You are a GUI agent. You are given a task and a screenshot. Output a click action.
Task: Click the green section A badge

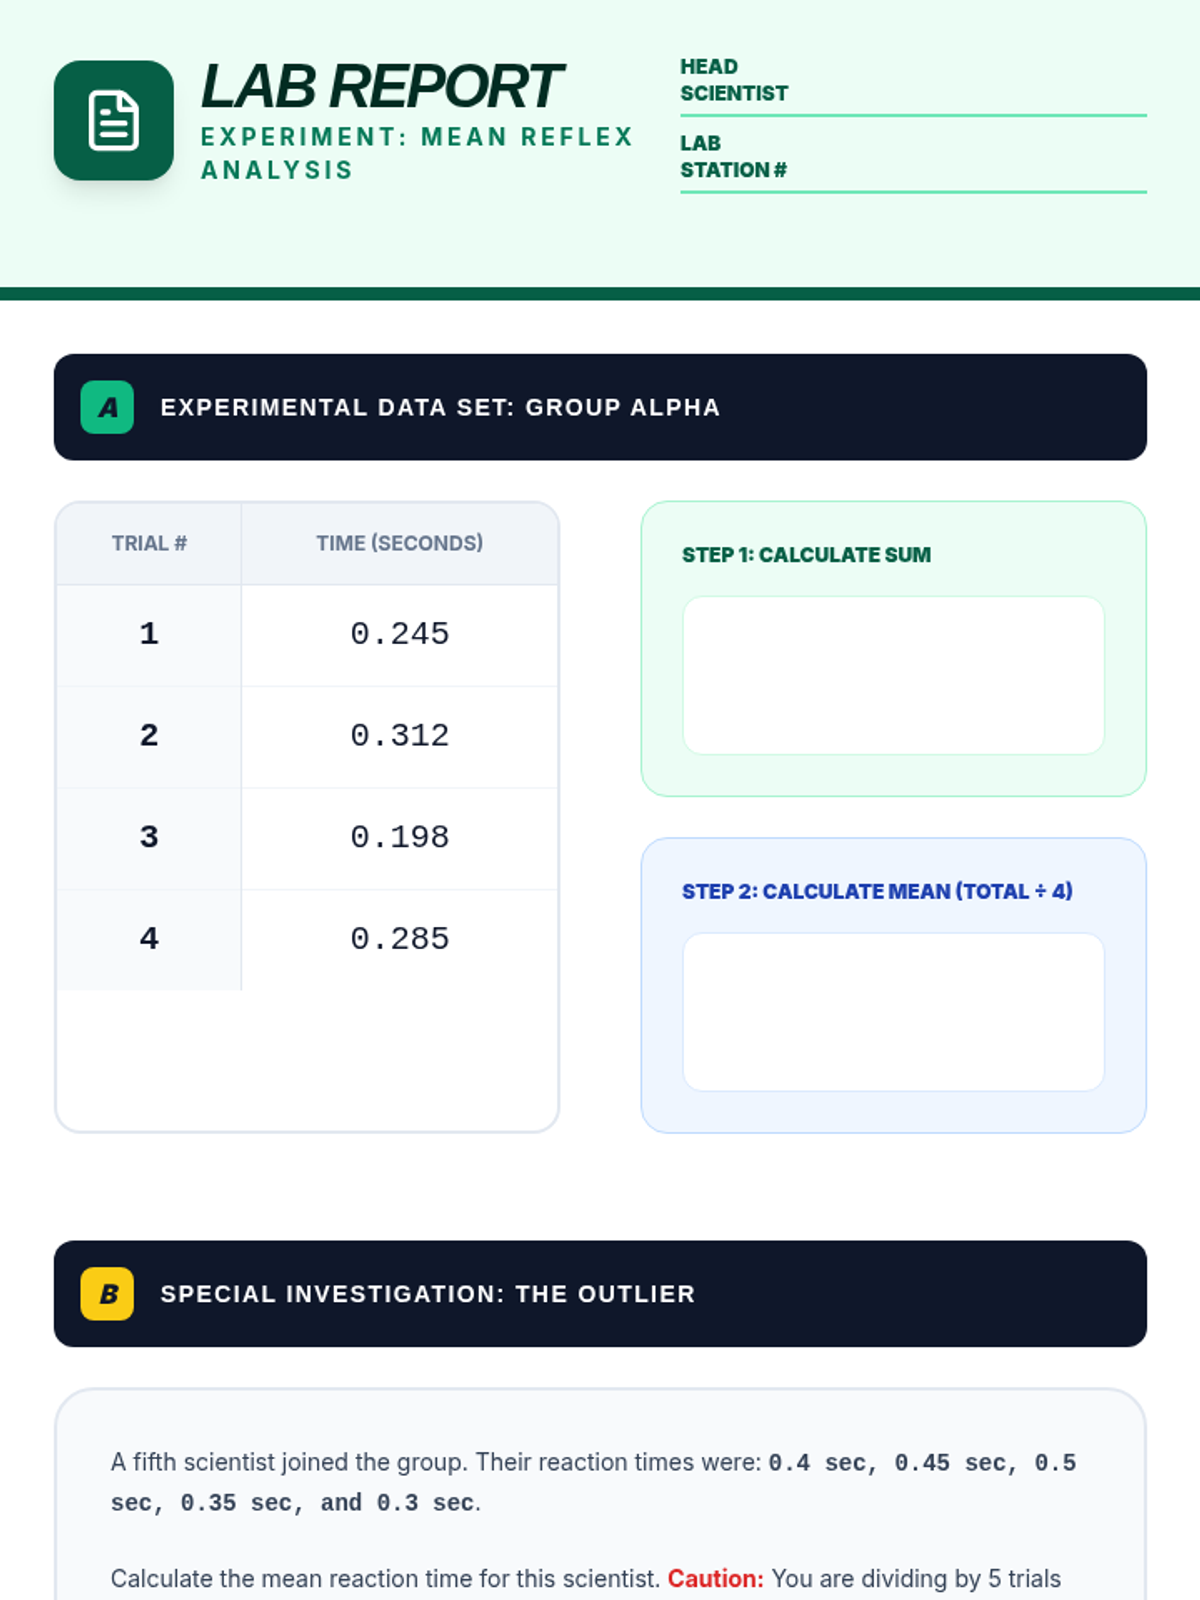point(107,407)
